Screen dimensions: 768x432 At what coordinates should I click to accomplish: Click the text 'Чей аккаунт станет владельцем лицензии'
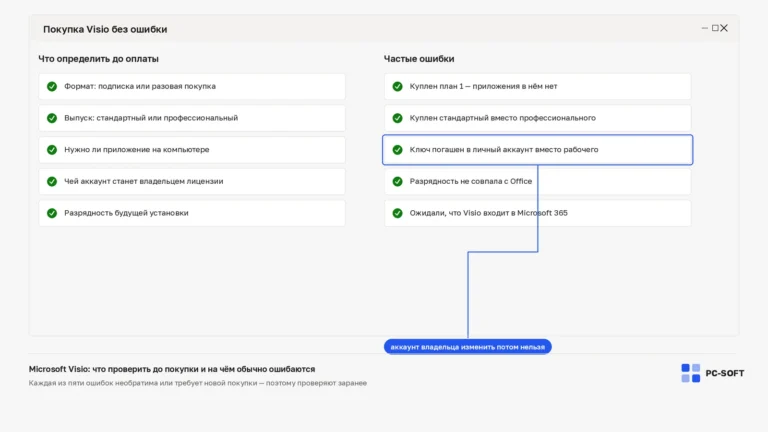[x=144, y=181]
